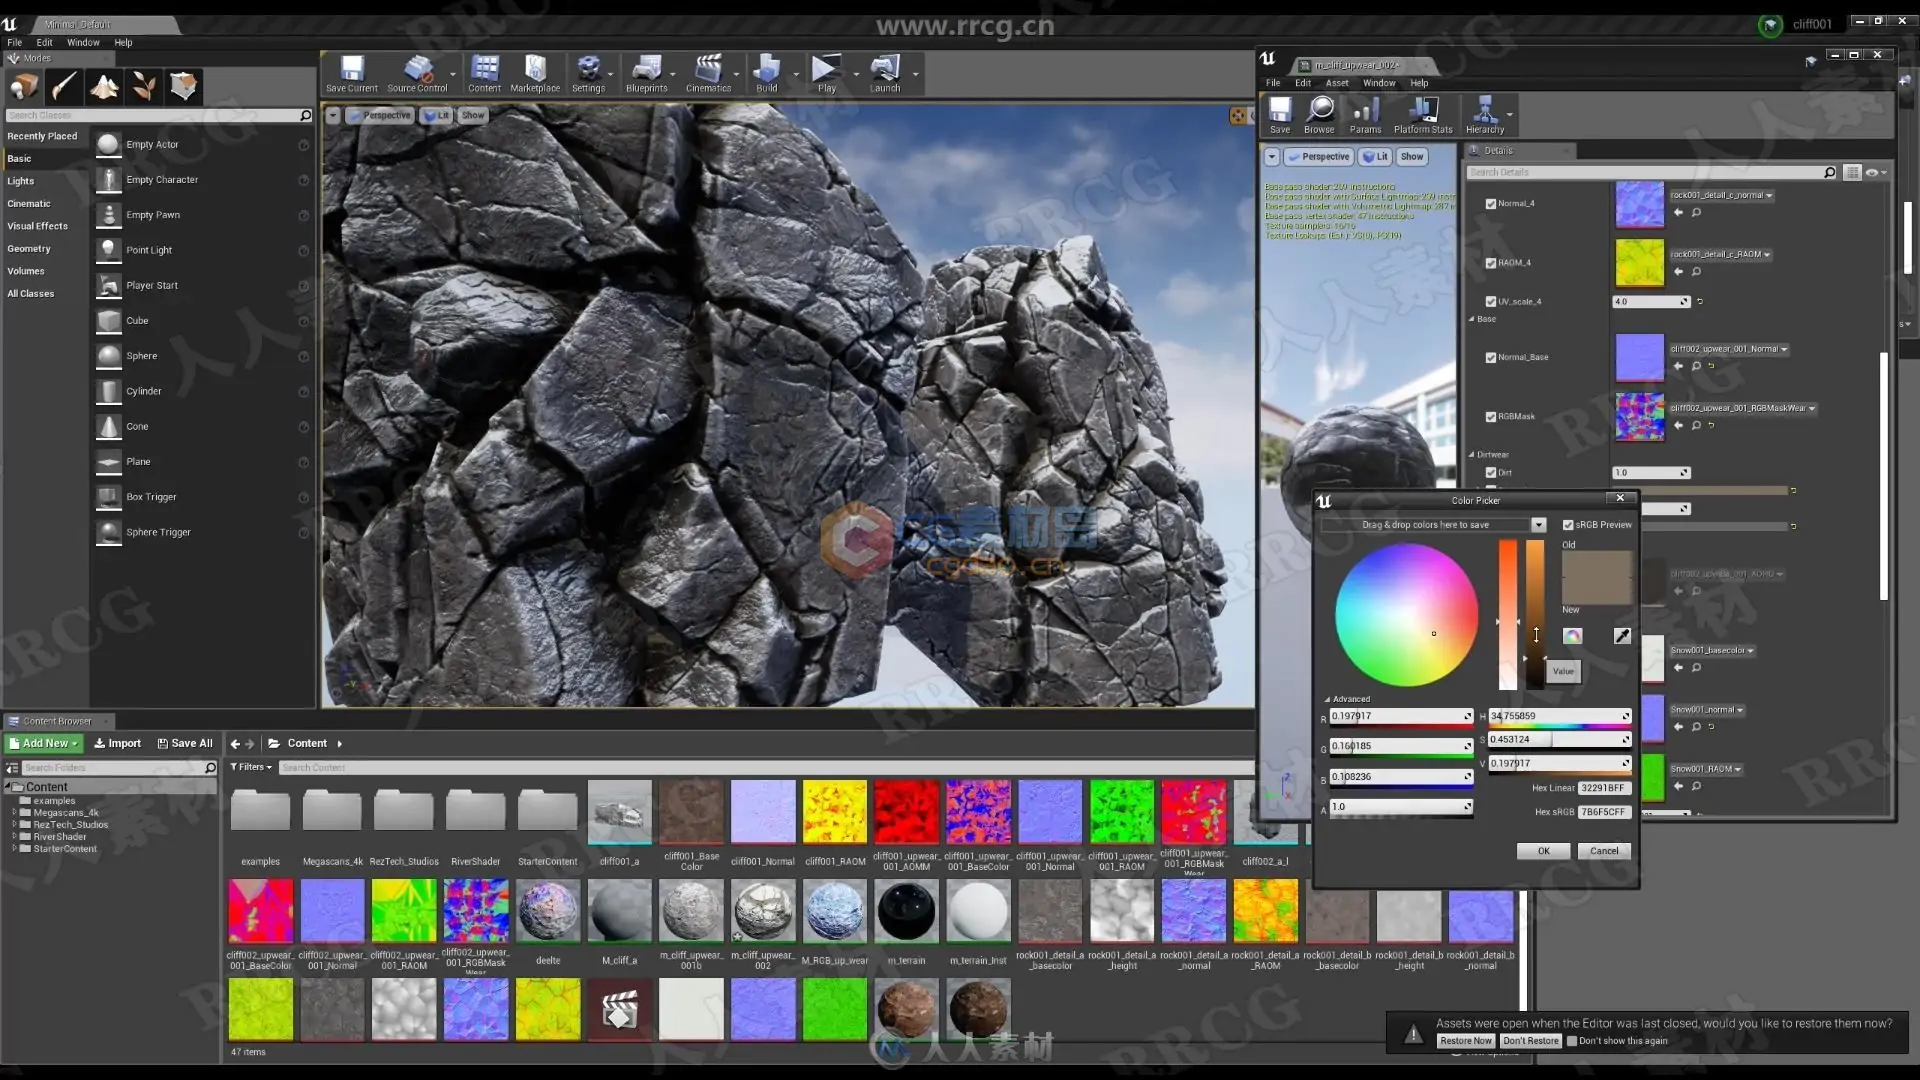Click Save in material editor toolbar
1920x1080 pixels.
click(x=1280, y=115)
